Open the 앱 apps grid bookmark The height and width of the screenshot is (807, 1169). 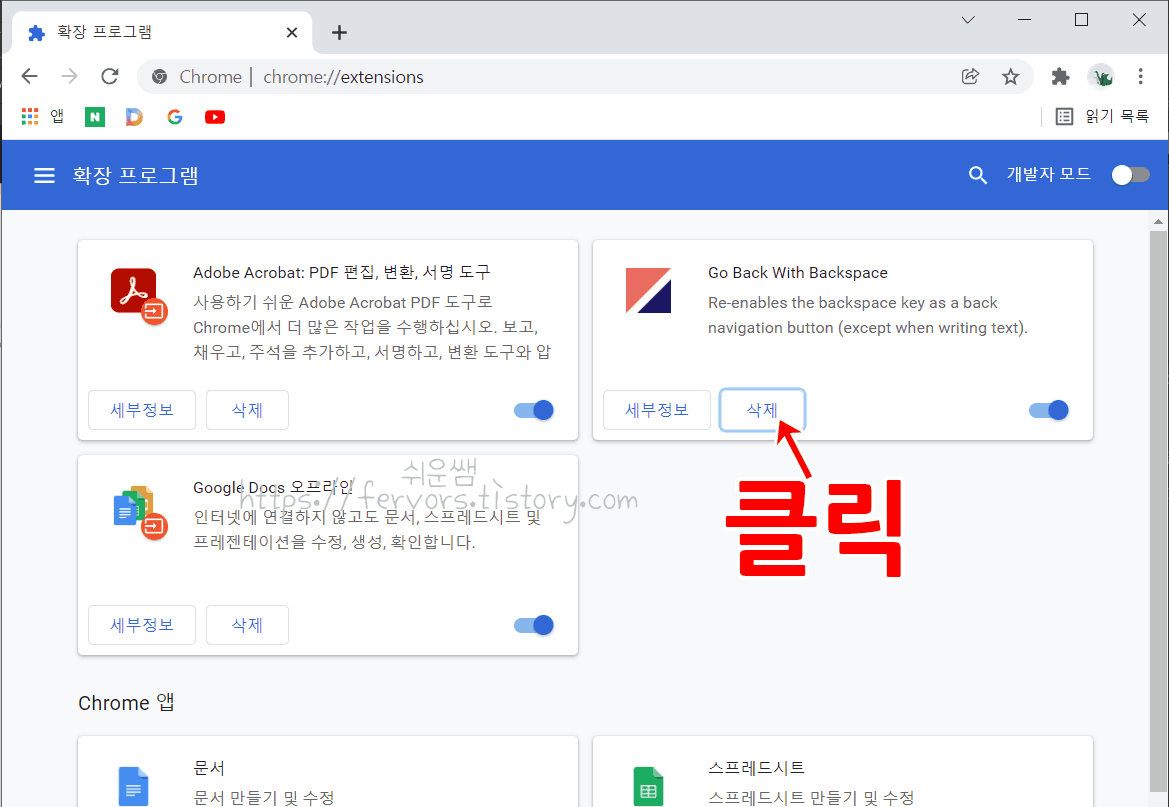[42, 116]
